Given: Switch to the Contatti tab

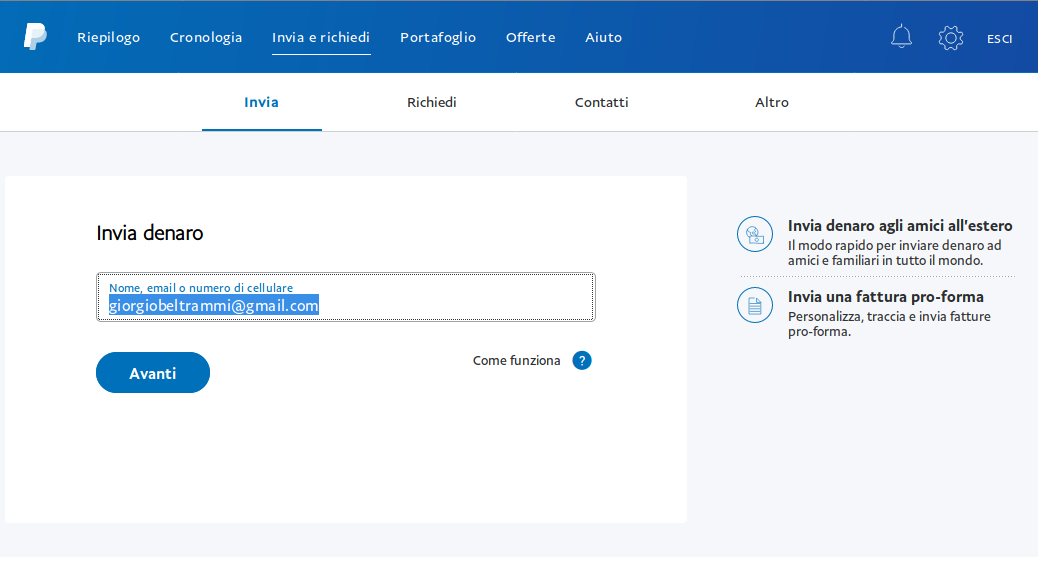Looking at the screenshot, I should click(x=601, y=102).
